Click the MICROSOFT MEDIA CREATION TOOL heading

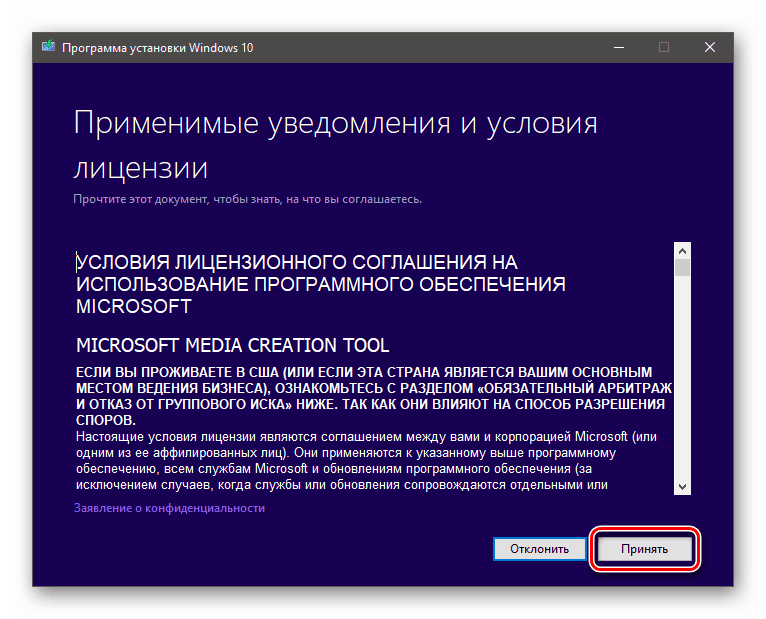[x=233, y=345]
